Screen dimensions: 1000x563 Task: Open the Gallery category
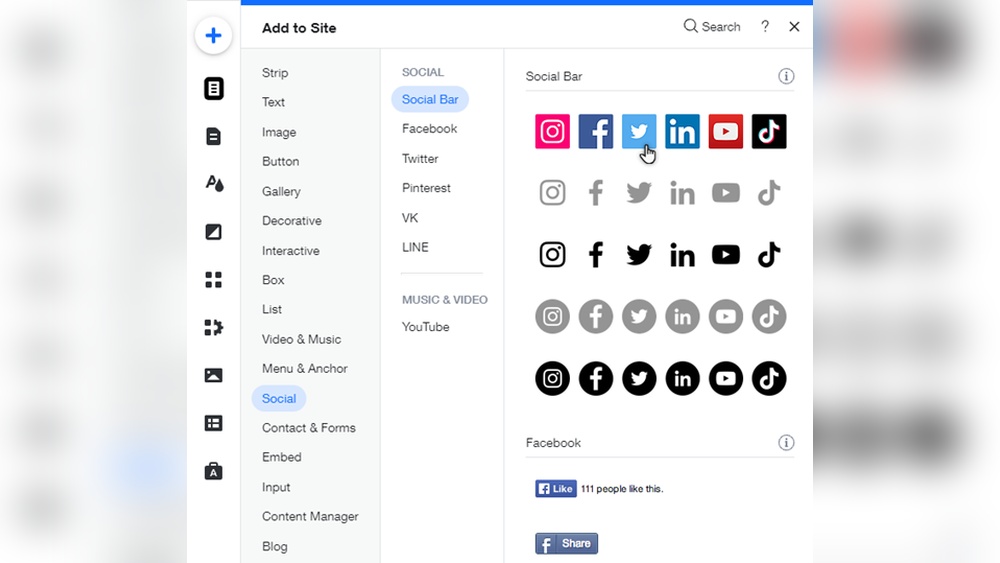pyautogui.click(x=281, y=191)
